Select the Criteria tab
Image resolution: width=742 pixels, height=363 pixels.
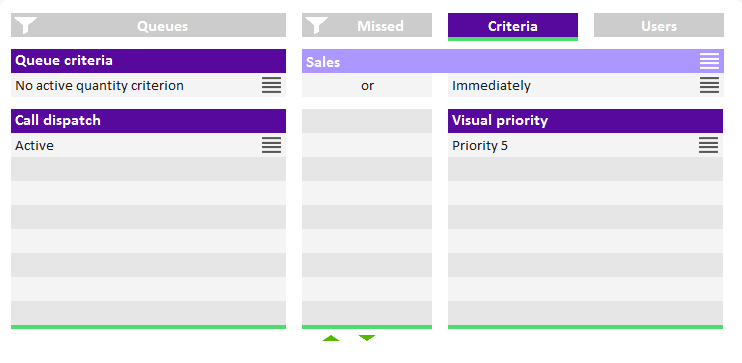(512, 26)
